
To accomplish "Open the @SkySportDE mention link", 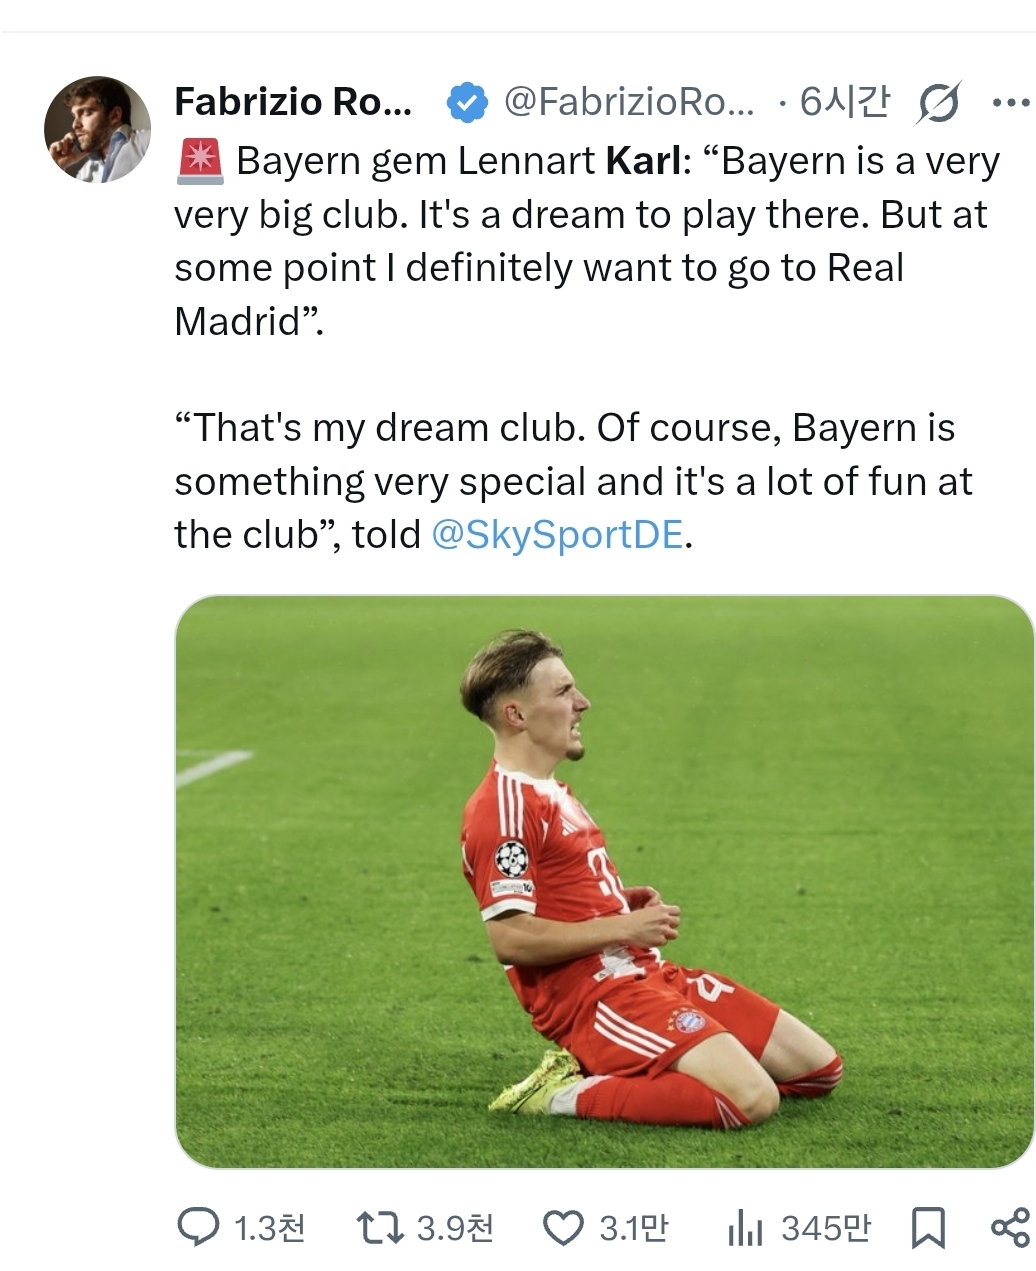I will tap(557, 535).
